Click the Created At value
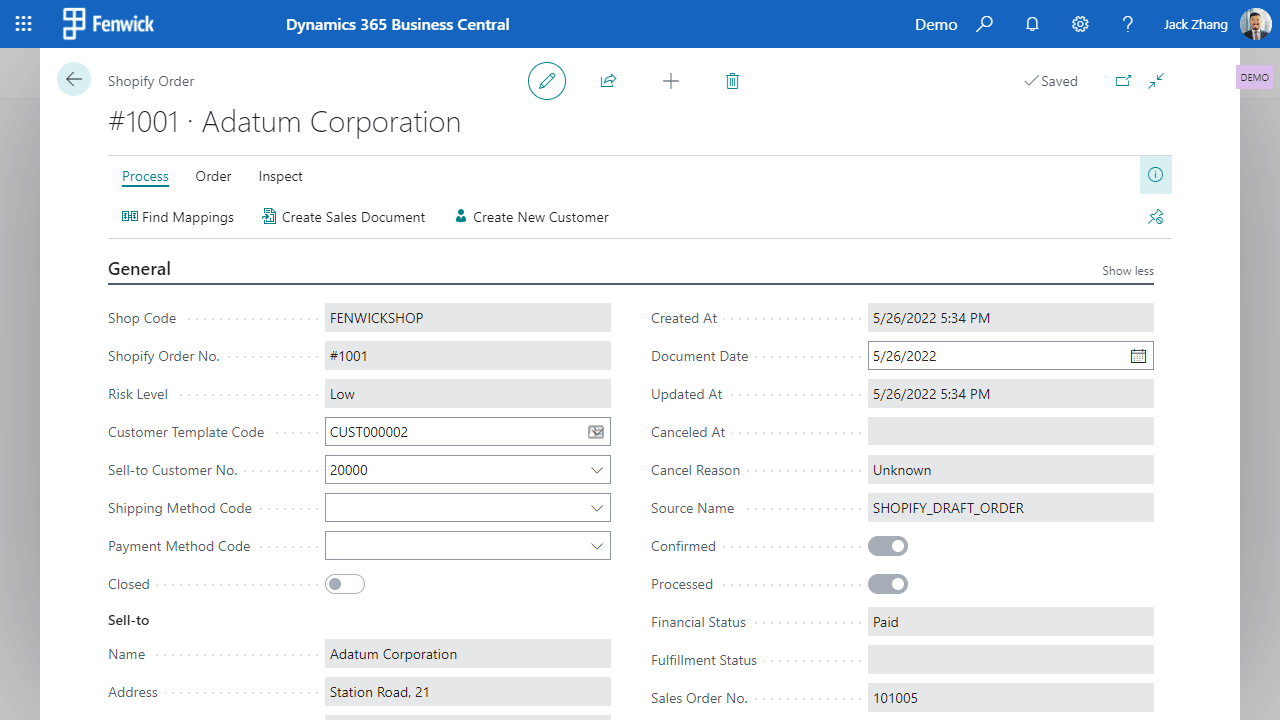The image size is (1280, 720). tap(1011, 318)
